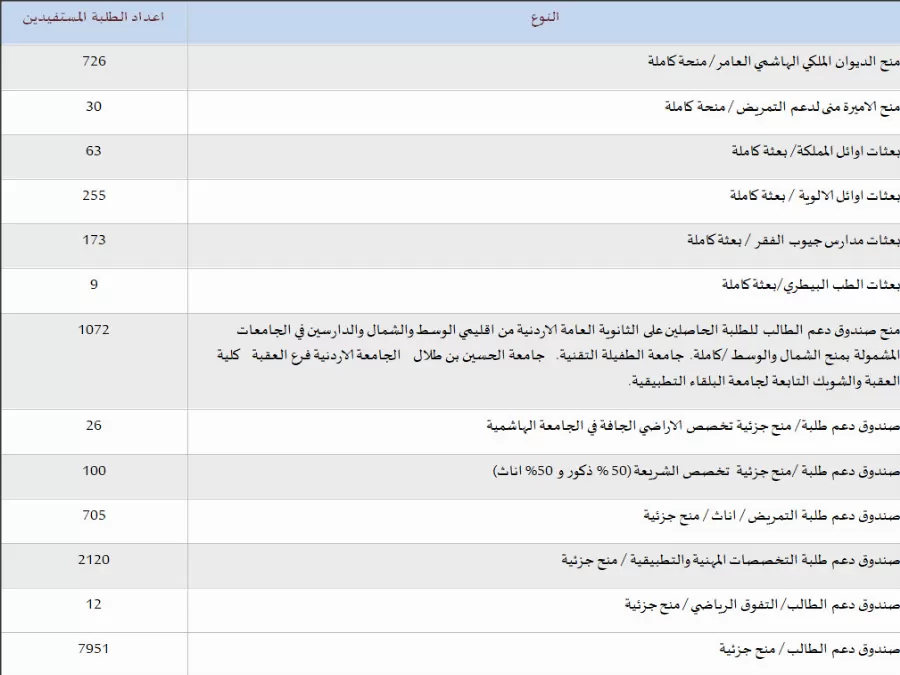Viewport: 900px width, 675px height.
Task: Select row 'بعثات اوائل الالوية / بعثة كاملة'
Action: [450, 201]
